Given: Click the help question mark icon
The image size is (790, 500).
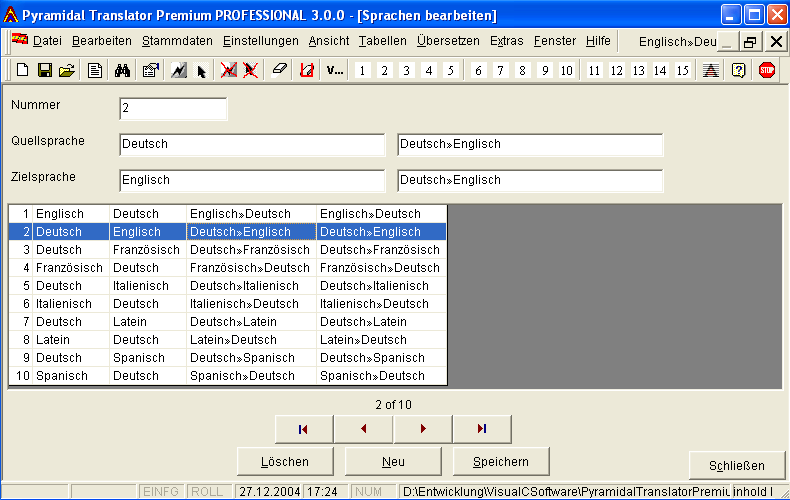Looking at the screenshot, I should click(x=739, y=71).
